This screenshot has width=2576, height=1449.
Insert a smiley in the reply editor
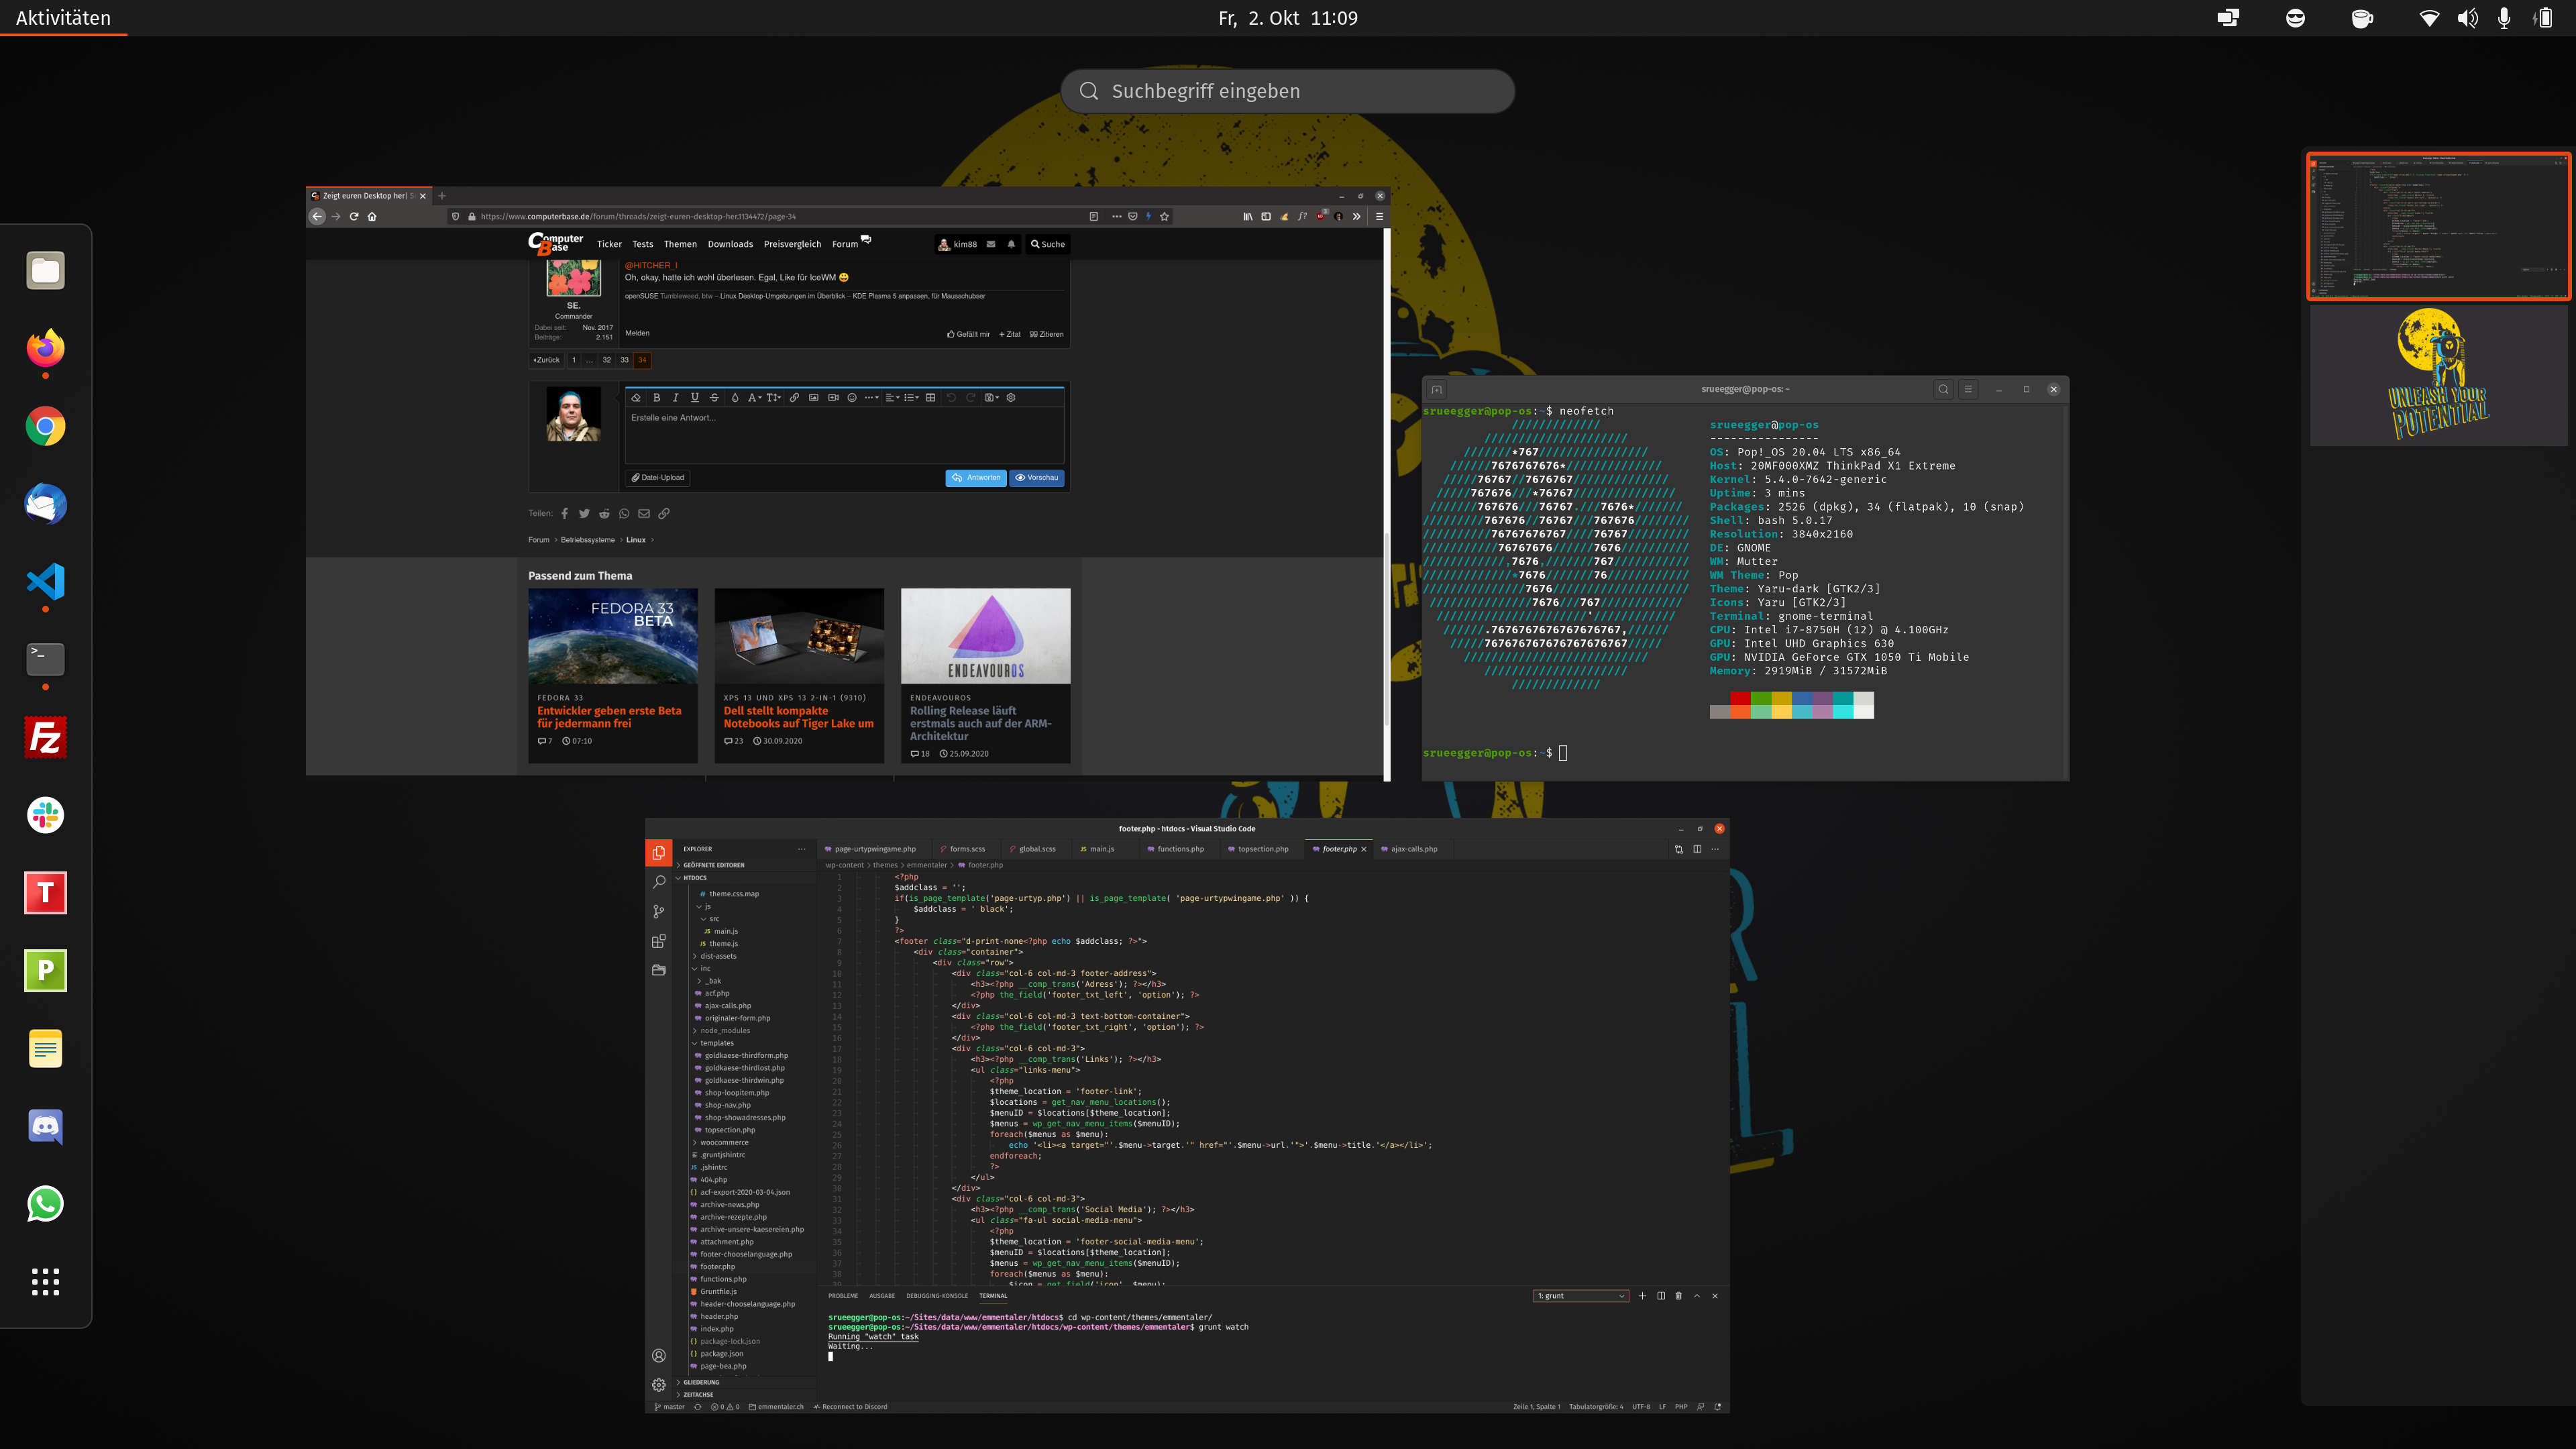852,398
